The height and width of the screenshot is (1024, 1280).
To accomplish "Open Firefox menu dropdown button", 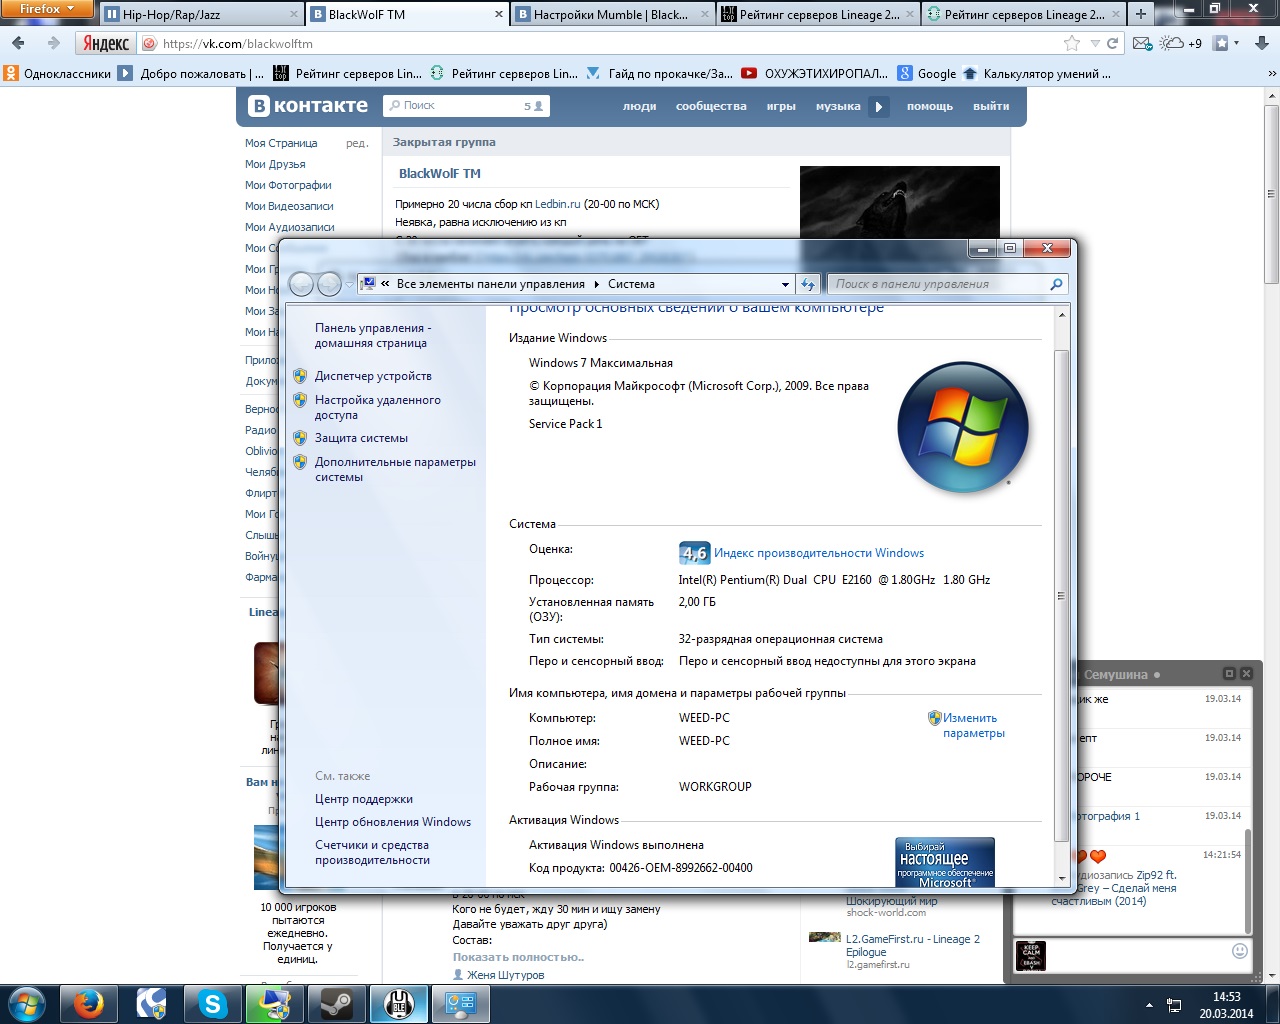I will pyautogui.click(x=46, y=8).
